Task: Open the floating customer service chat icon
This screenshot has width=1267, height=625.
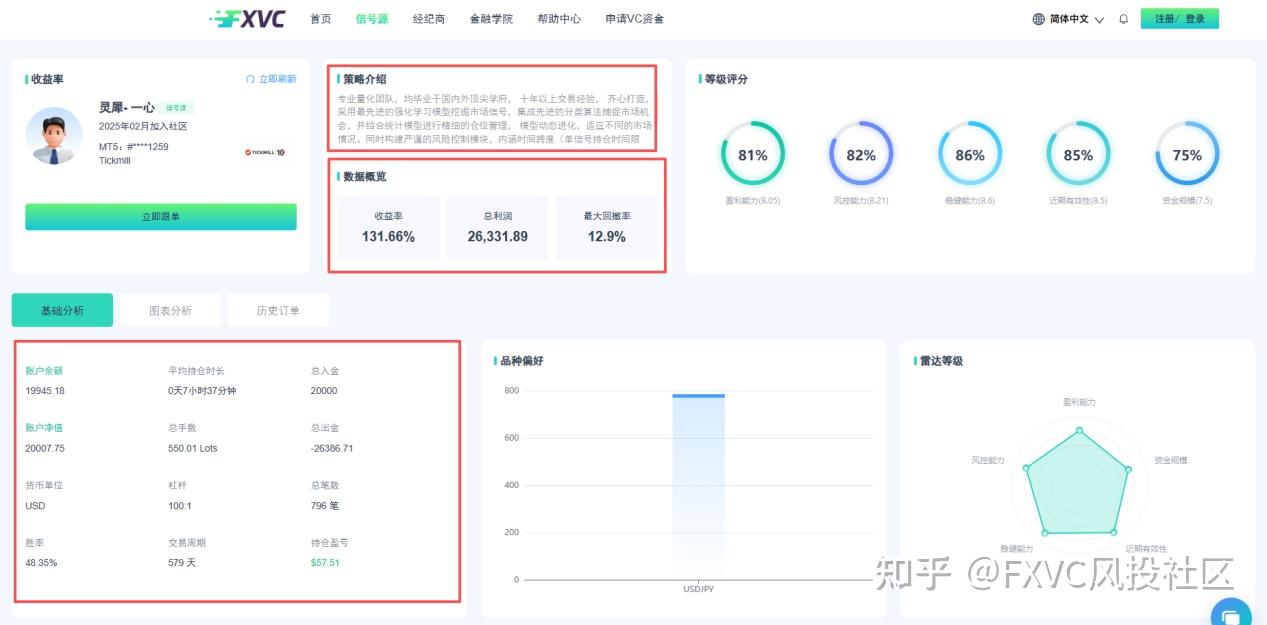Action: tap(1231, 611)
